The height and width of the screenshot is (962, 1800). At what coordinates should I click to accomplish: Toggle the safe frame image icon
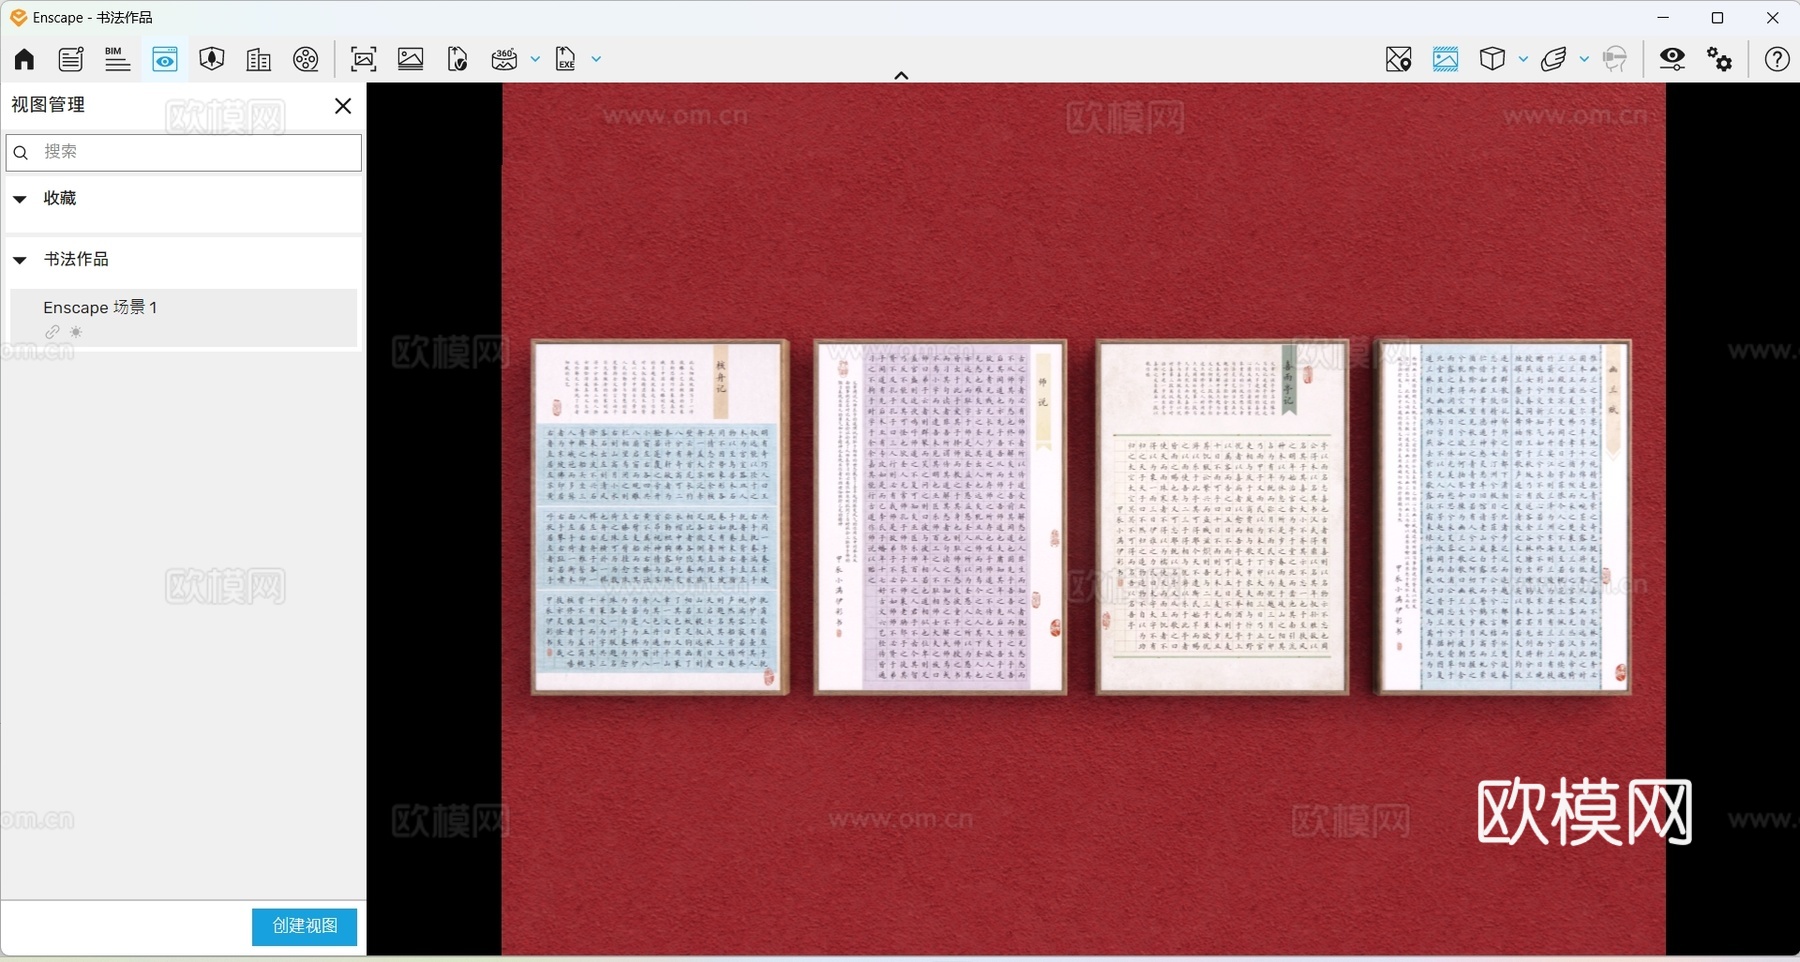pos(1445,59)
